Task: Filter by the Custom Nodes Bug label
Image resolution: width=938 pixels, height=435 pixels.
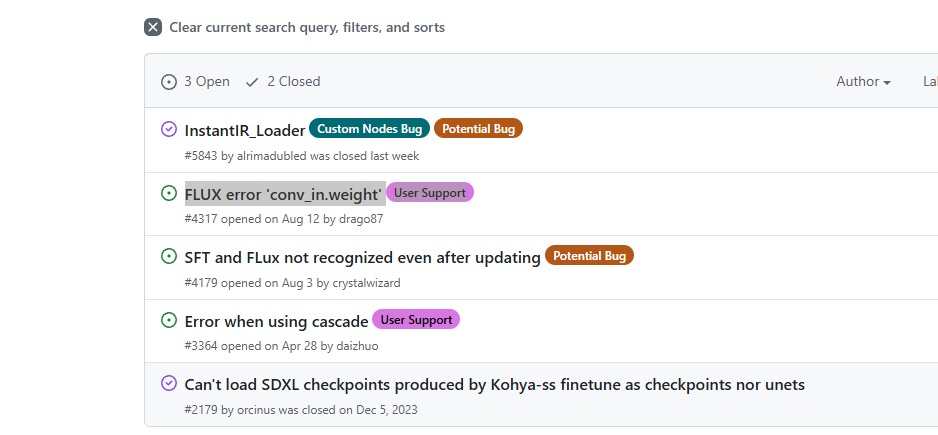Action: click(x=369, y=129)
